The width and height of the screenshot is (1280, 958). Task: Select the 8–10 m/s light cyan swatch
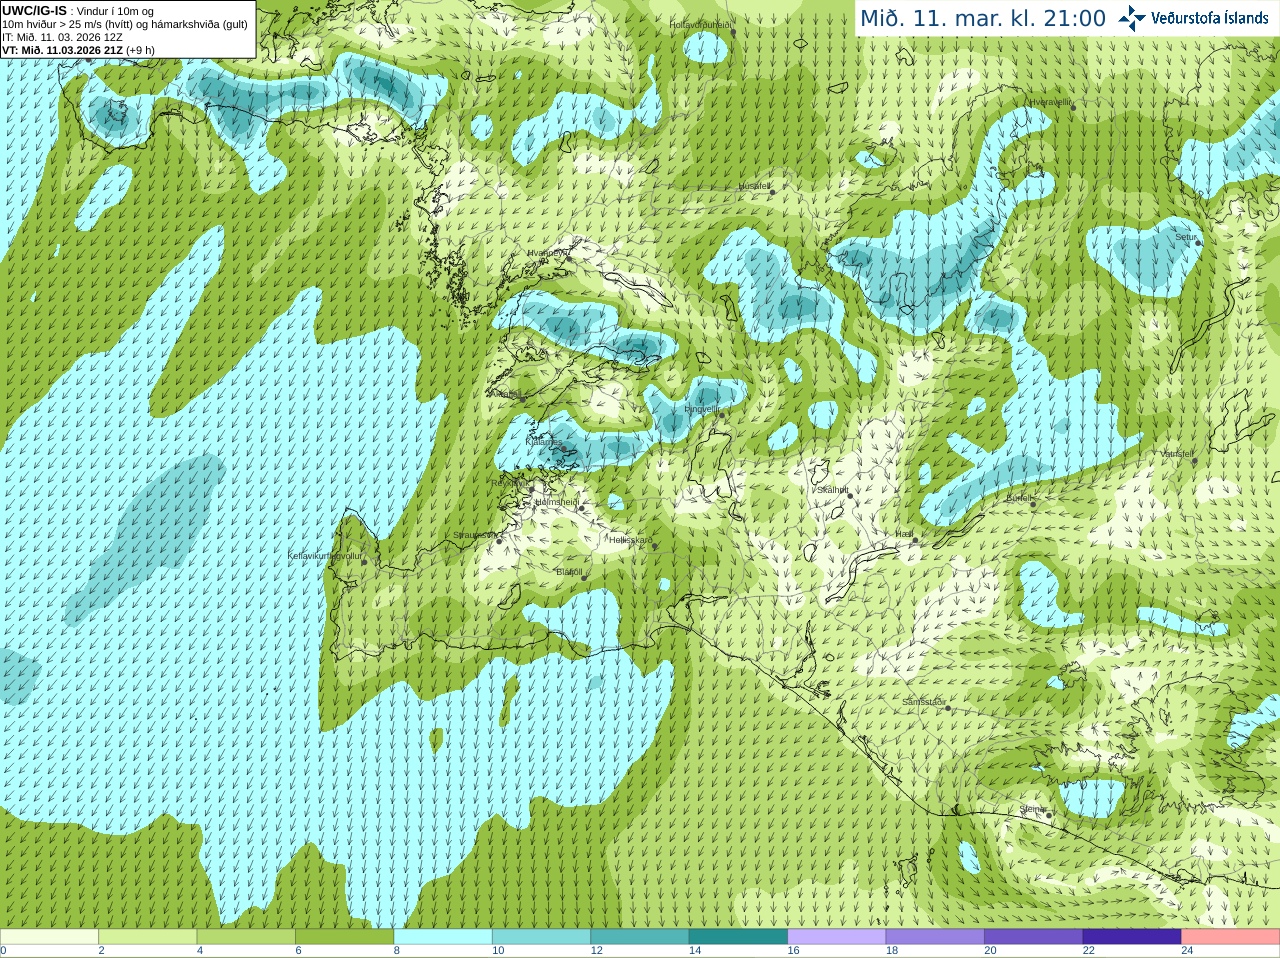pyautogui.click(x=443, y=937)
